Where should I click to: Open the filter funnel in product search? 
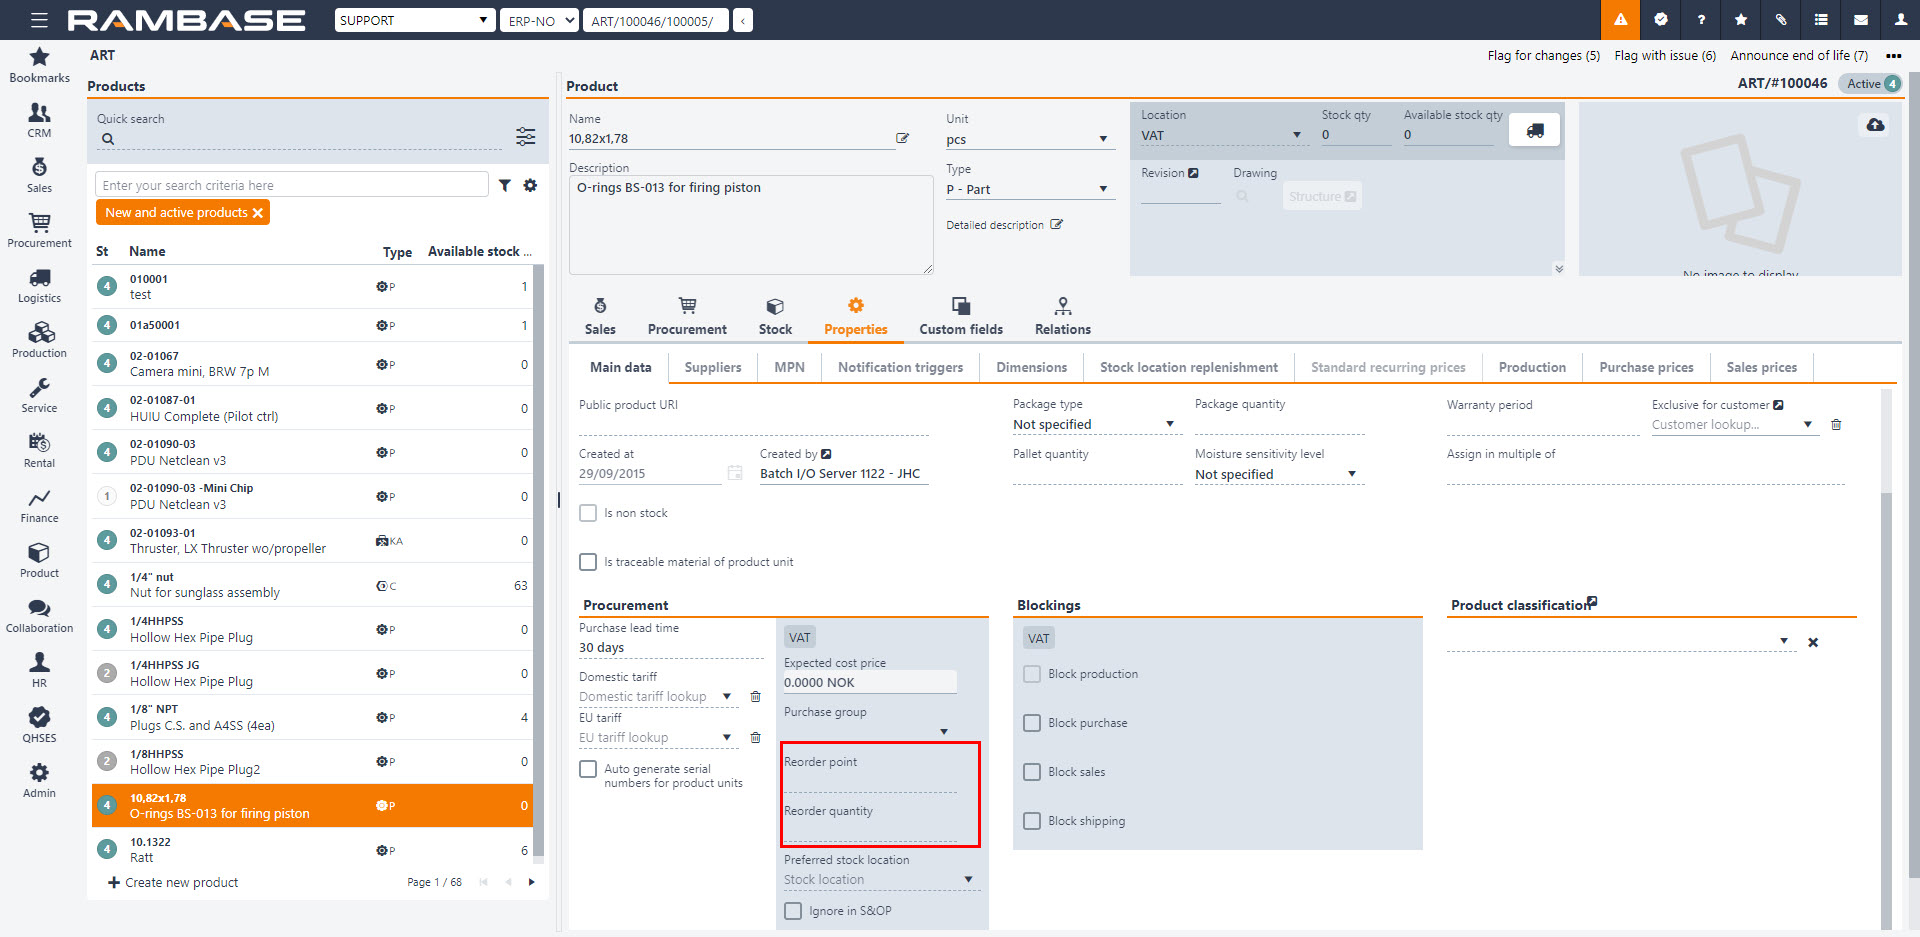505,185
